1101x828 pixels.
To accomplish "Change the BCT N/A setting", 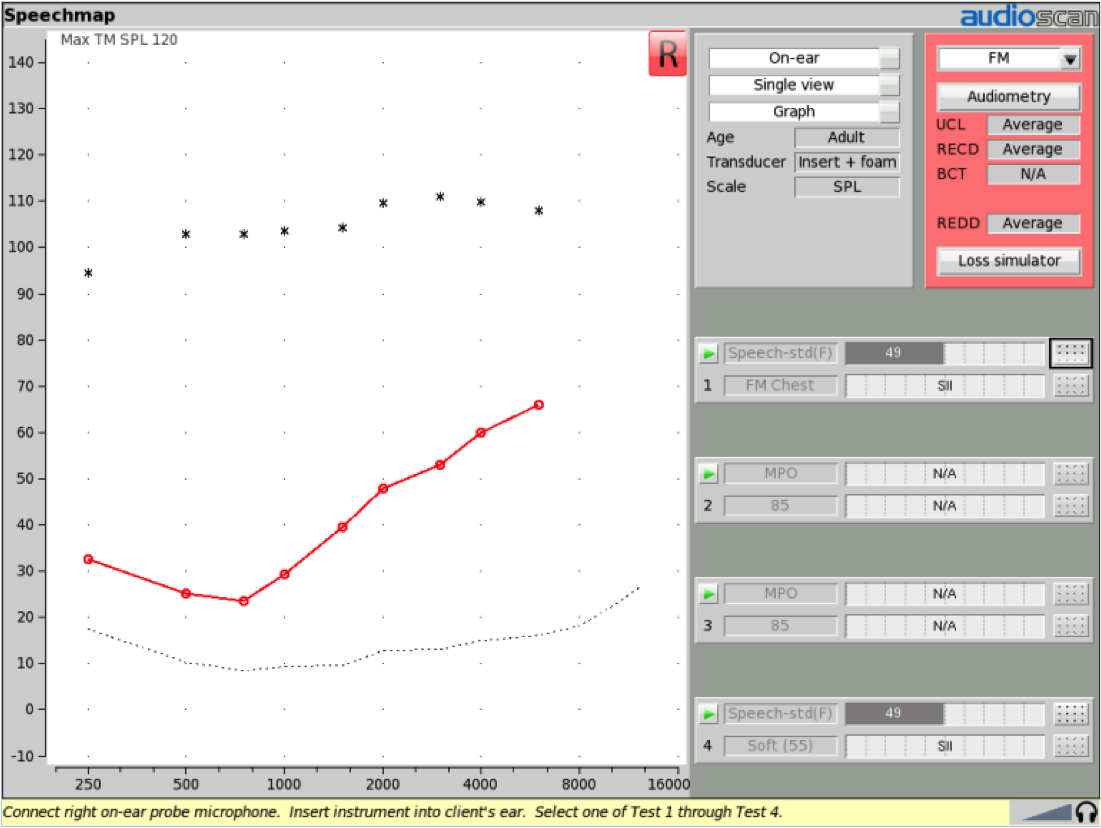I will click(1033, 174).
